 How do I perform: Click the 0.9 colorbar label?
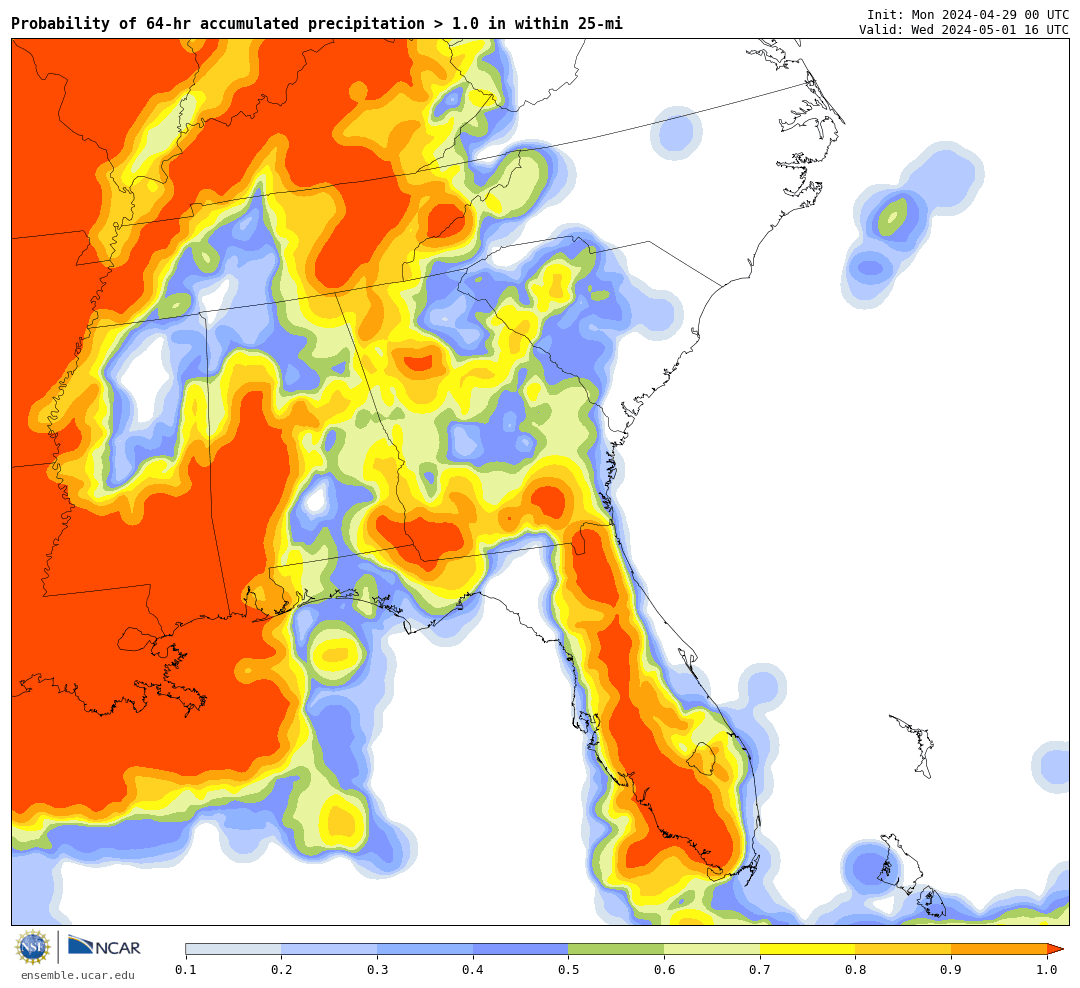click(952, 970)
